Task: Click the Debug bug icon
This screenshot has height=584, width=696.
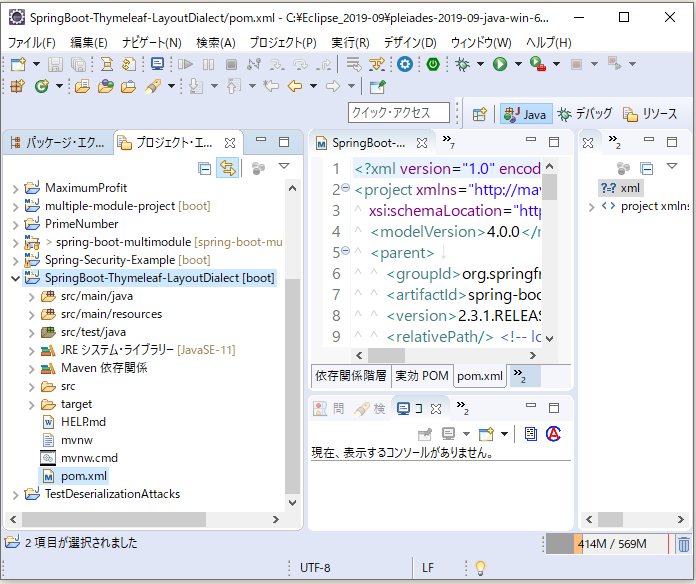Action: (x=462, y=64)
